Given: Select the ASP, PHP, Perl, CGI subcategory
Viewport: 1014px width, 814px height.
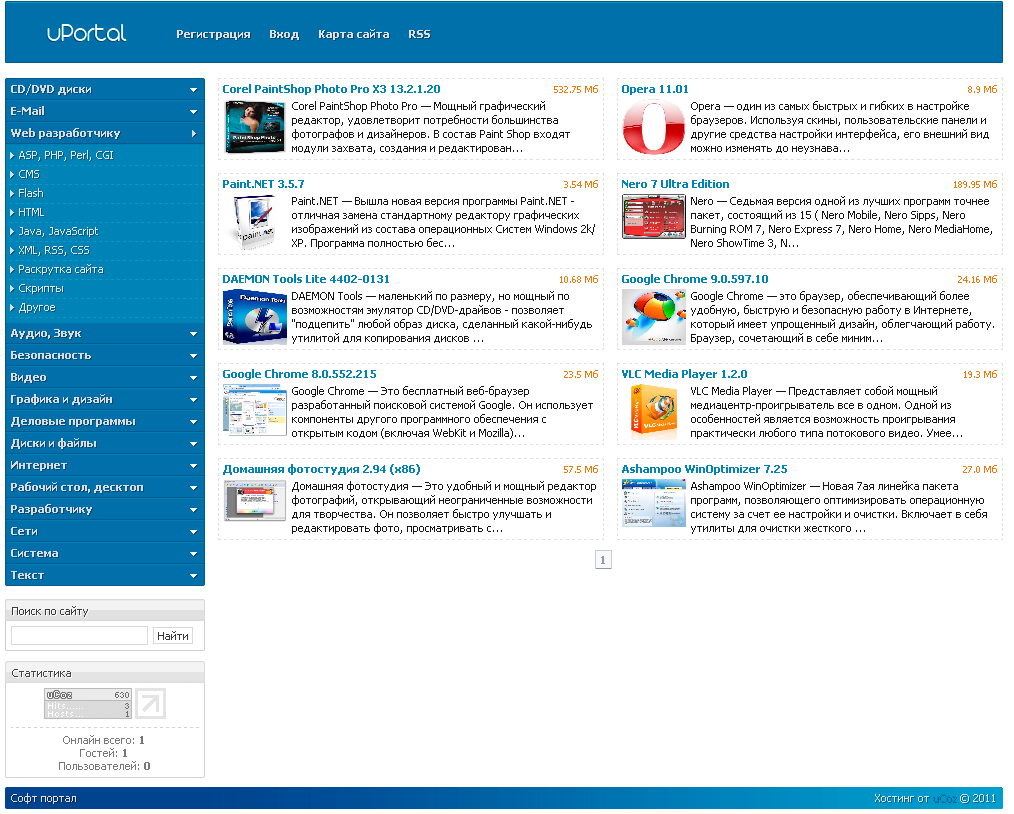Looking at the screenshot, I should coord(66,155).
